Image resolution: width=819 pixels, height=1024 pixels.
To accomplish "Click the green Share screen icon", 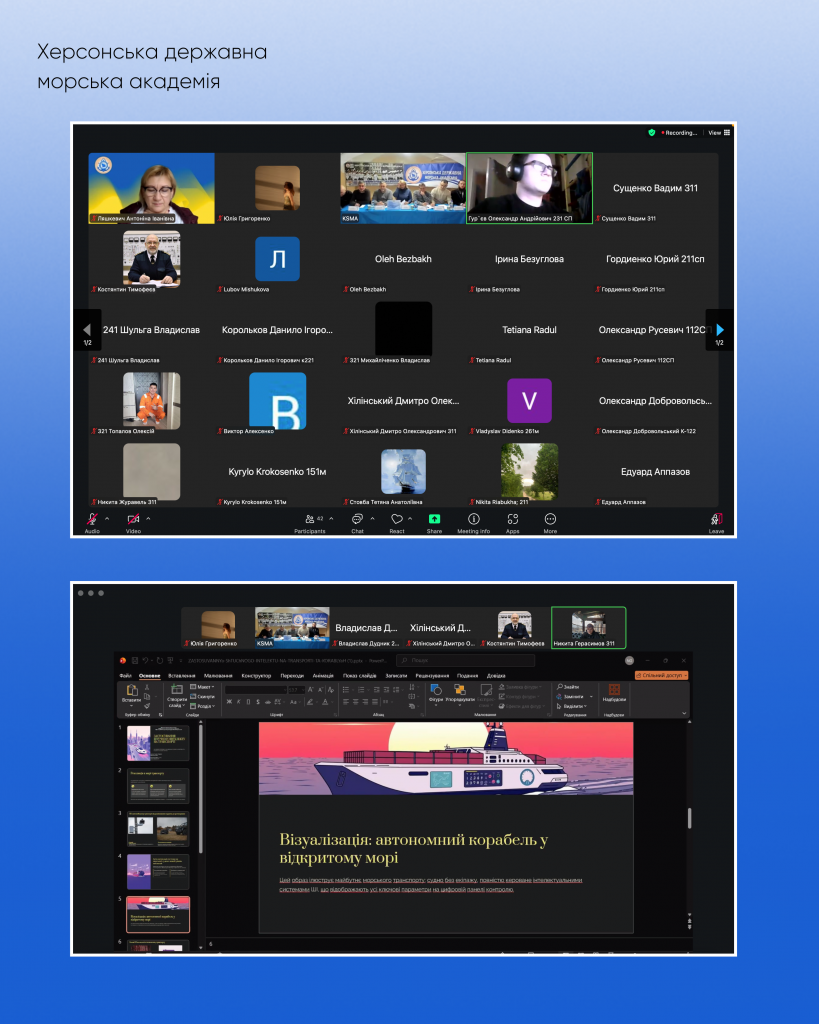I will click(x=434, y=520).
